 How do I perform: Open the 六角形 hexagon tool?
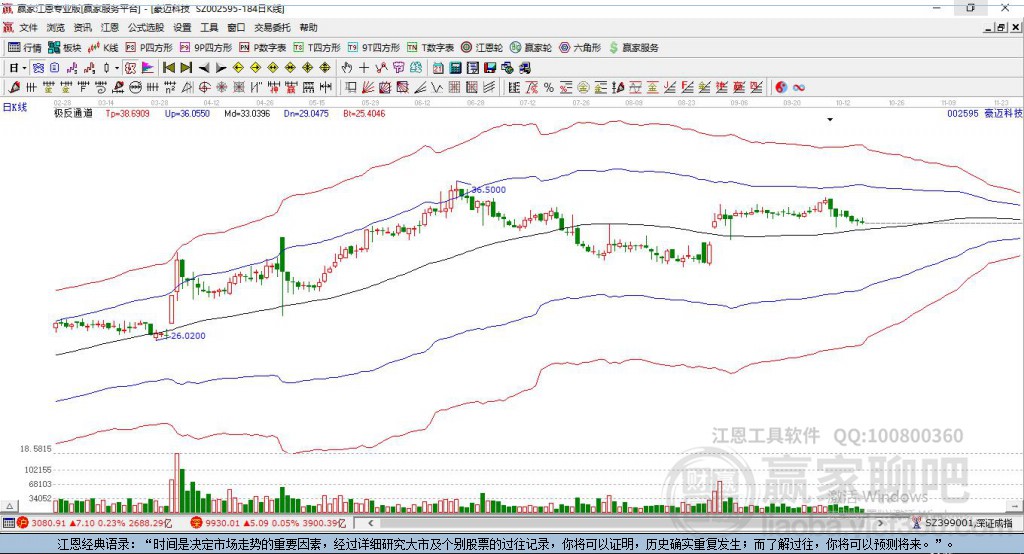coord(580,48)
